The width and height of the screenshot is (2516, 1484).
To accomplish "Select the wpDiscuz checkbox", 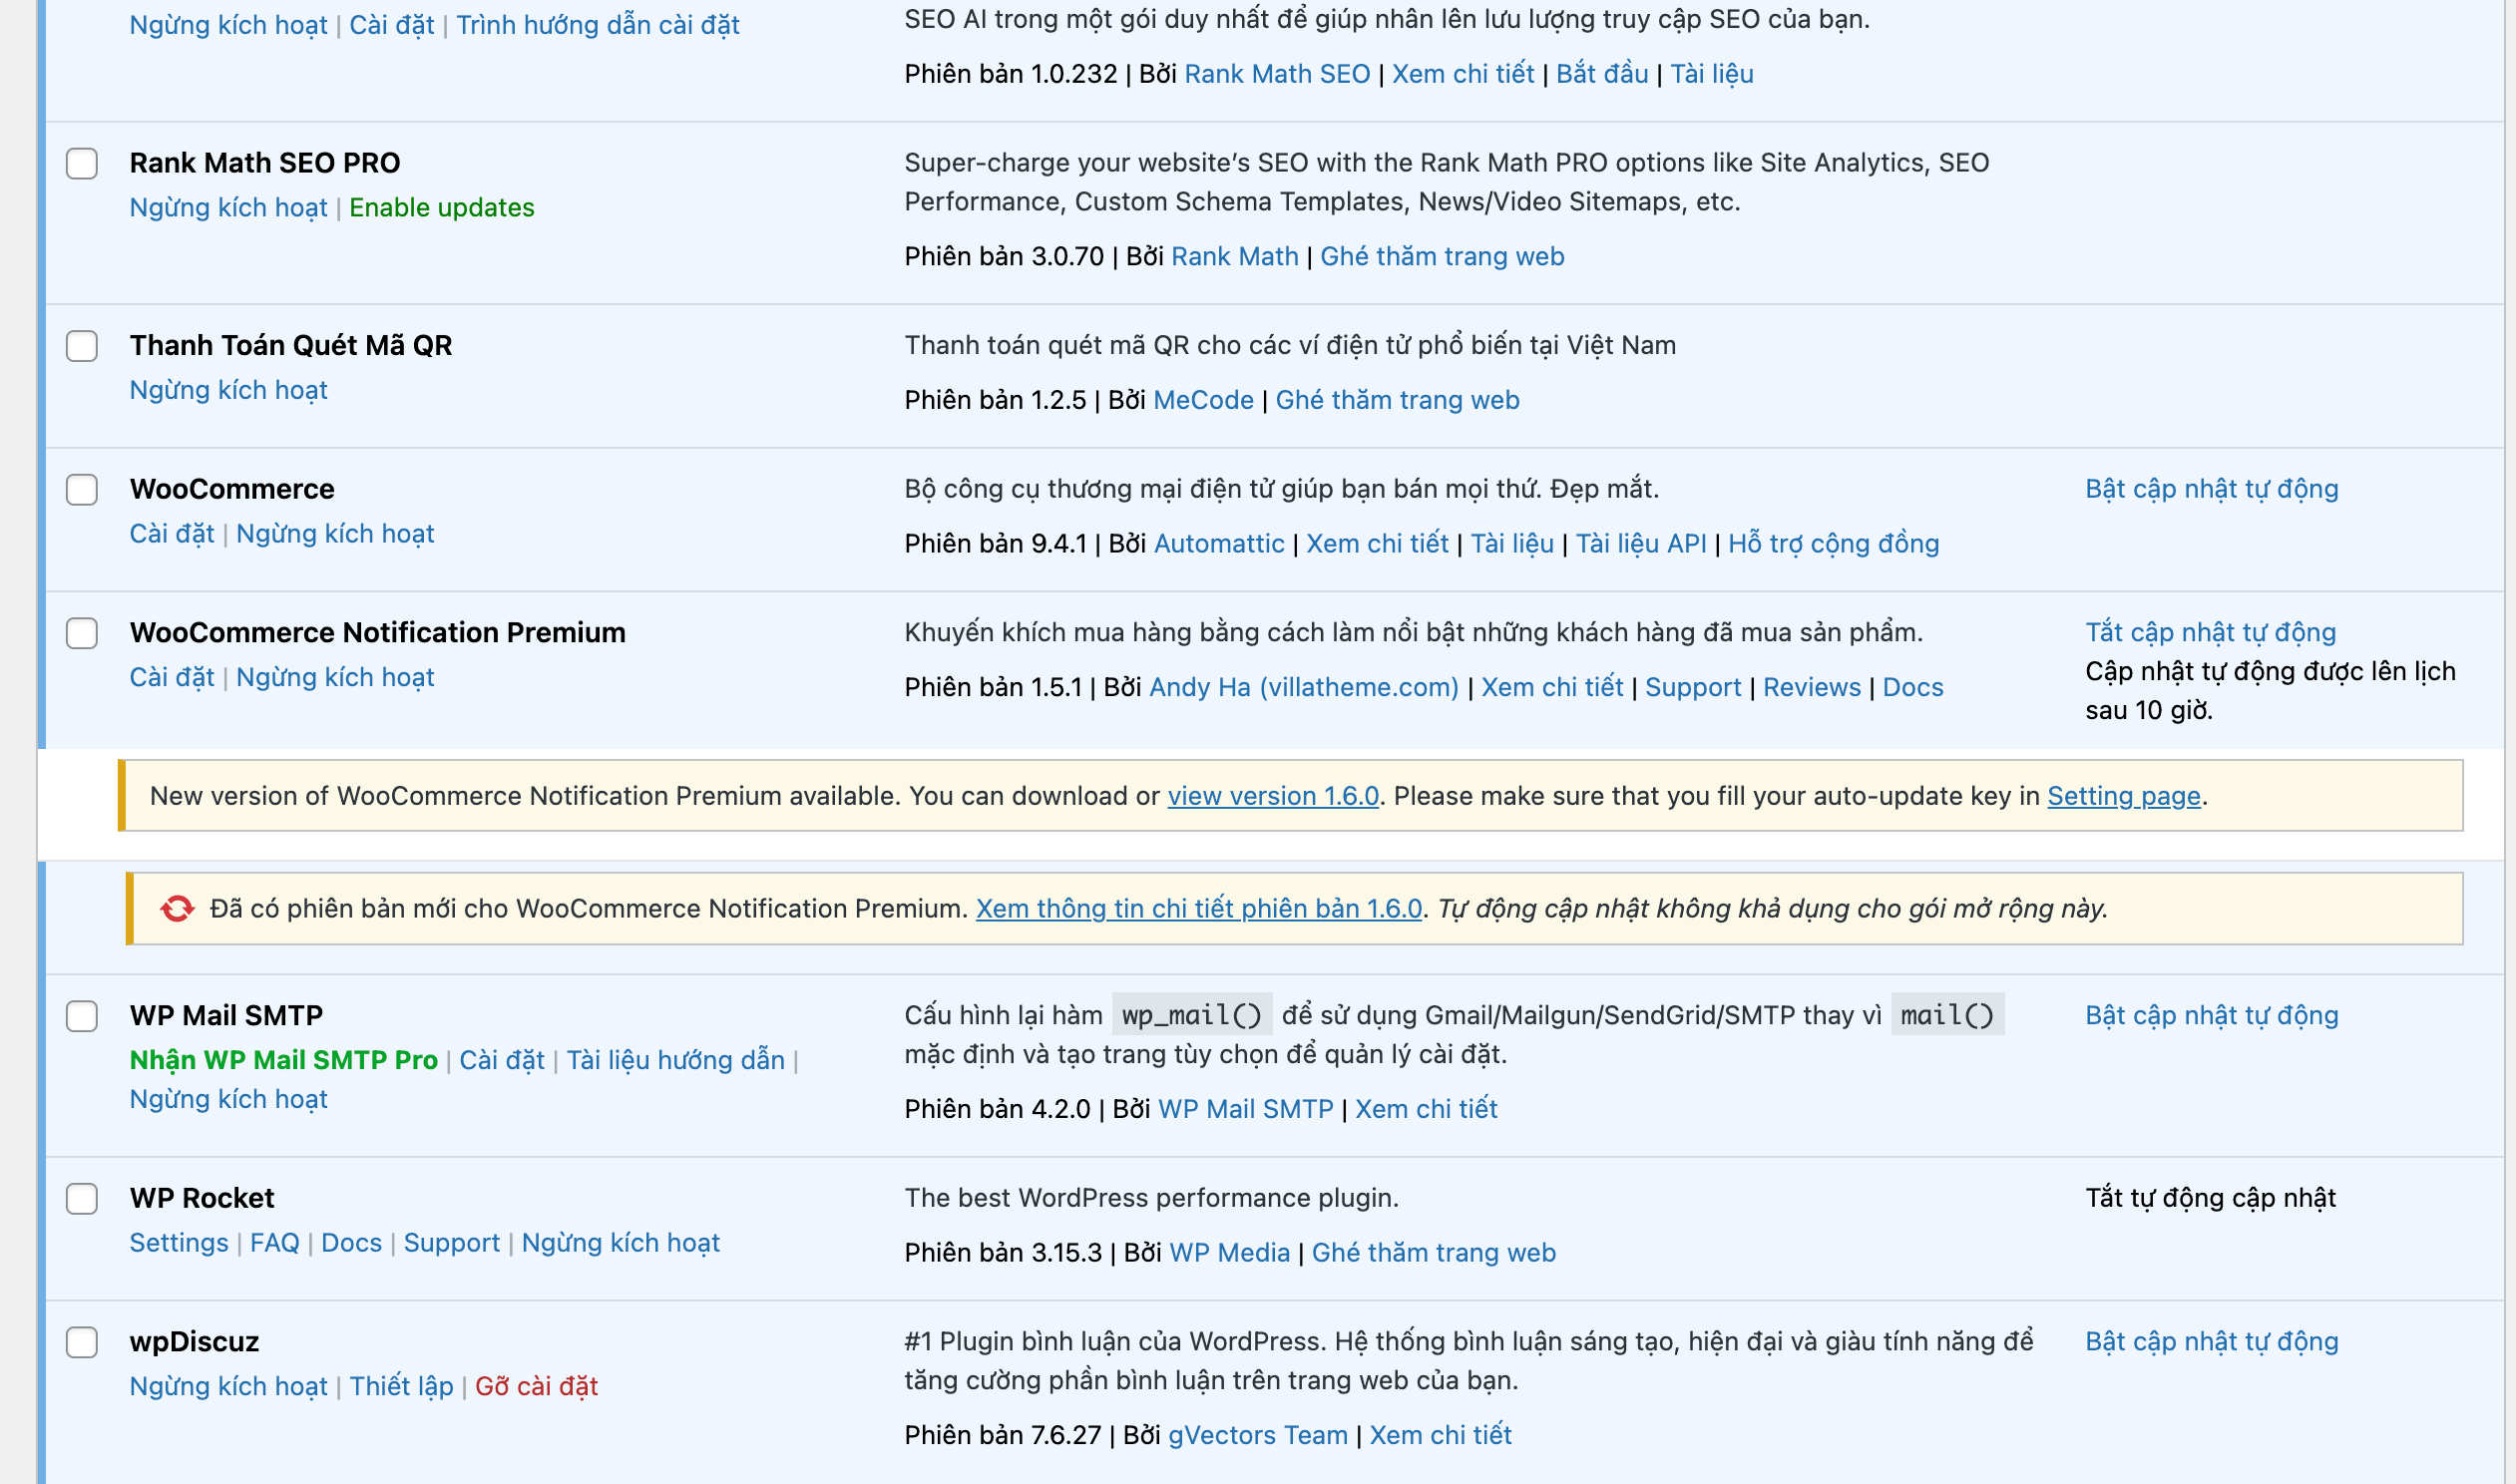I will tap(81, 1345).
